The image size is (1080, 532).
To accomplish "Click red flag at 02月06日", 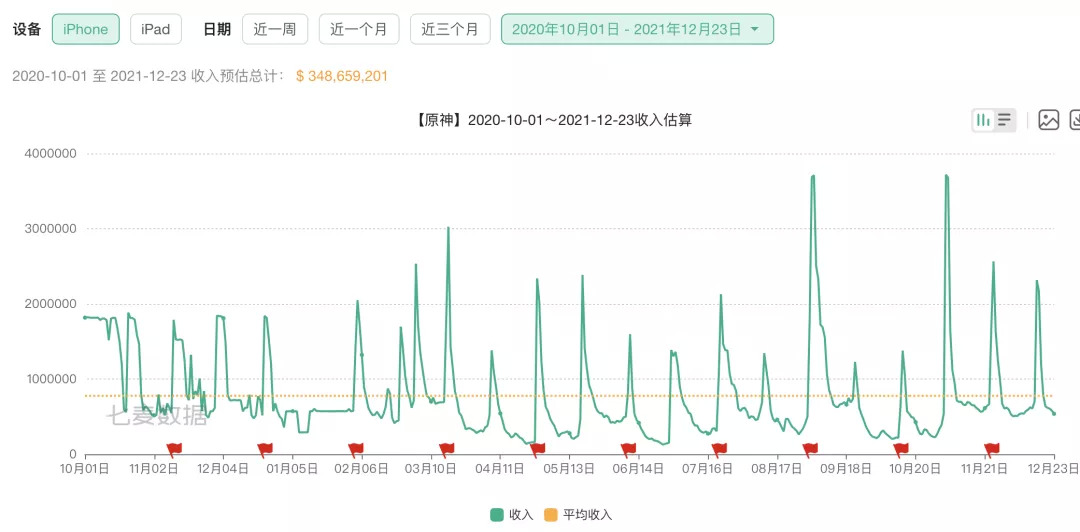I will (355, 449).
